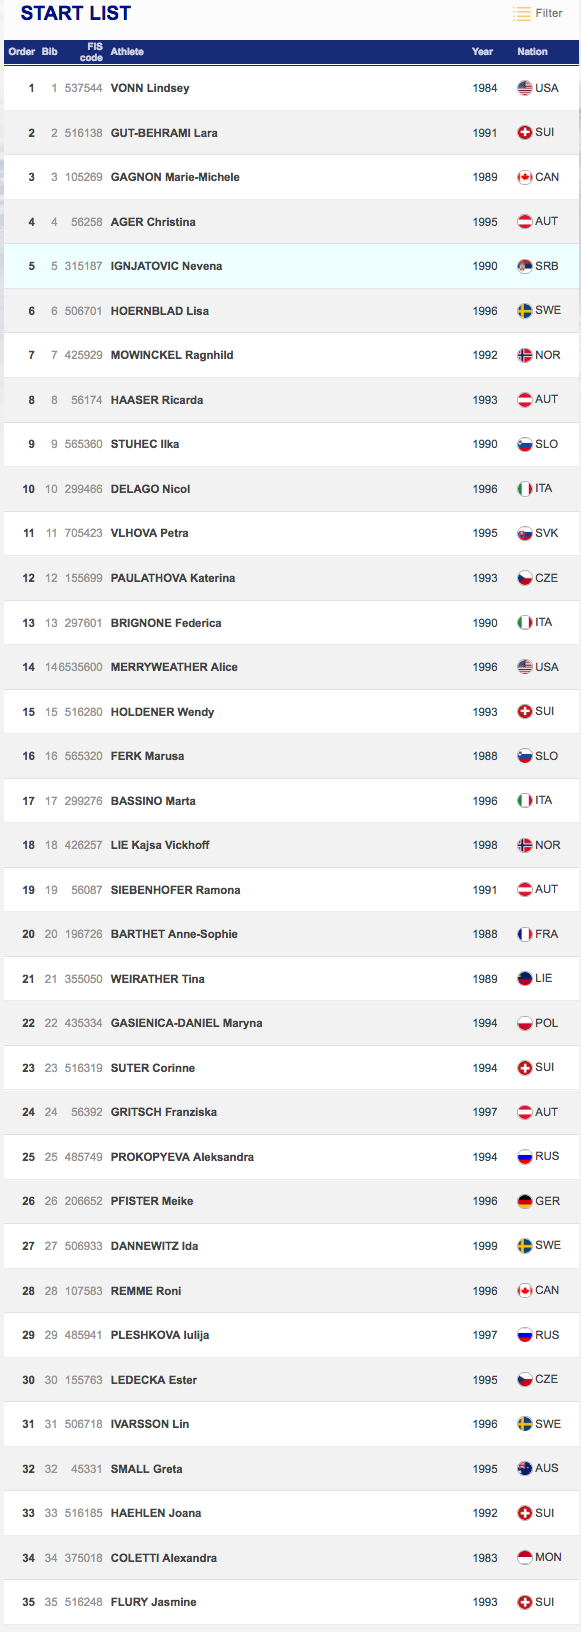Click the Norway flag next to MOWINCKEL Ragnhild
The width and height of the screenshot is (581, 1632).
(525, 355)
